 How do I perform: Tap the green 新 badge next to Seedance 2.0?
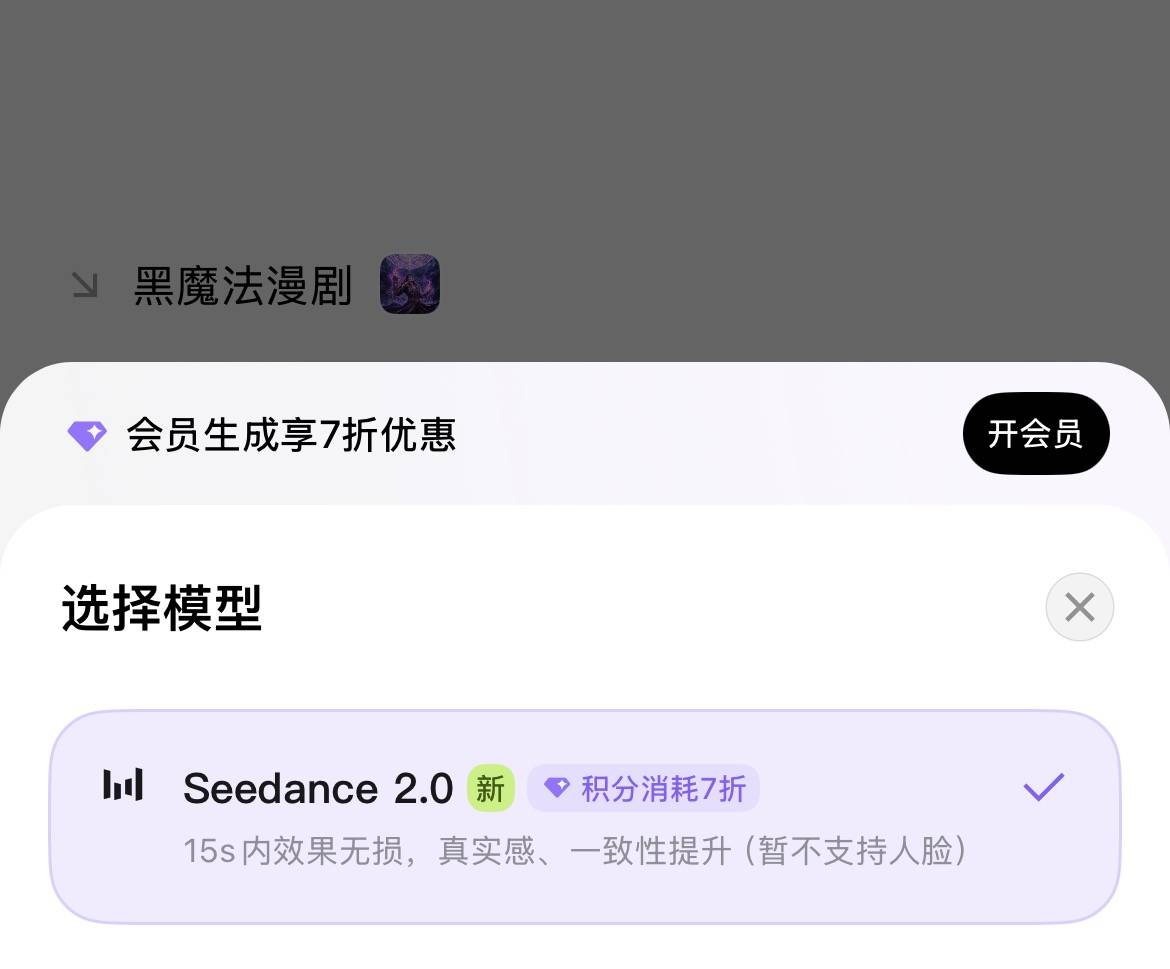click(x=492, y=788)
